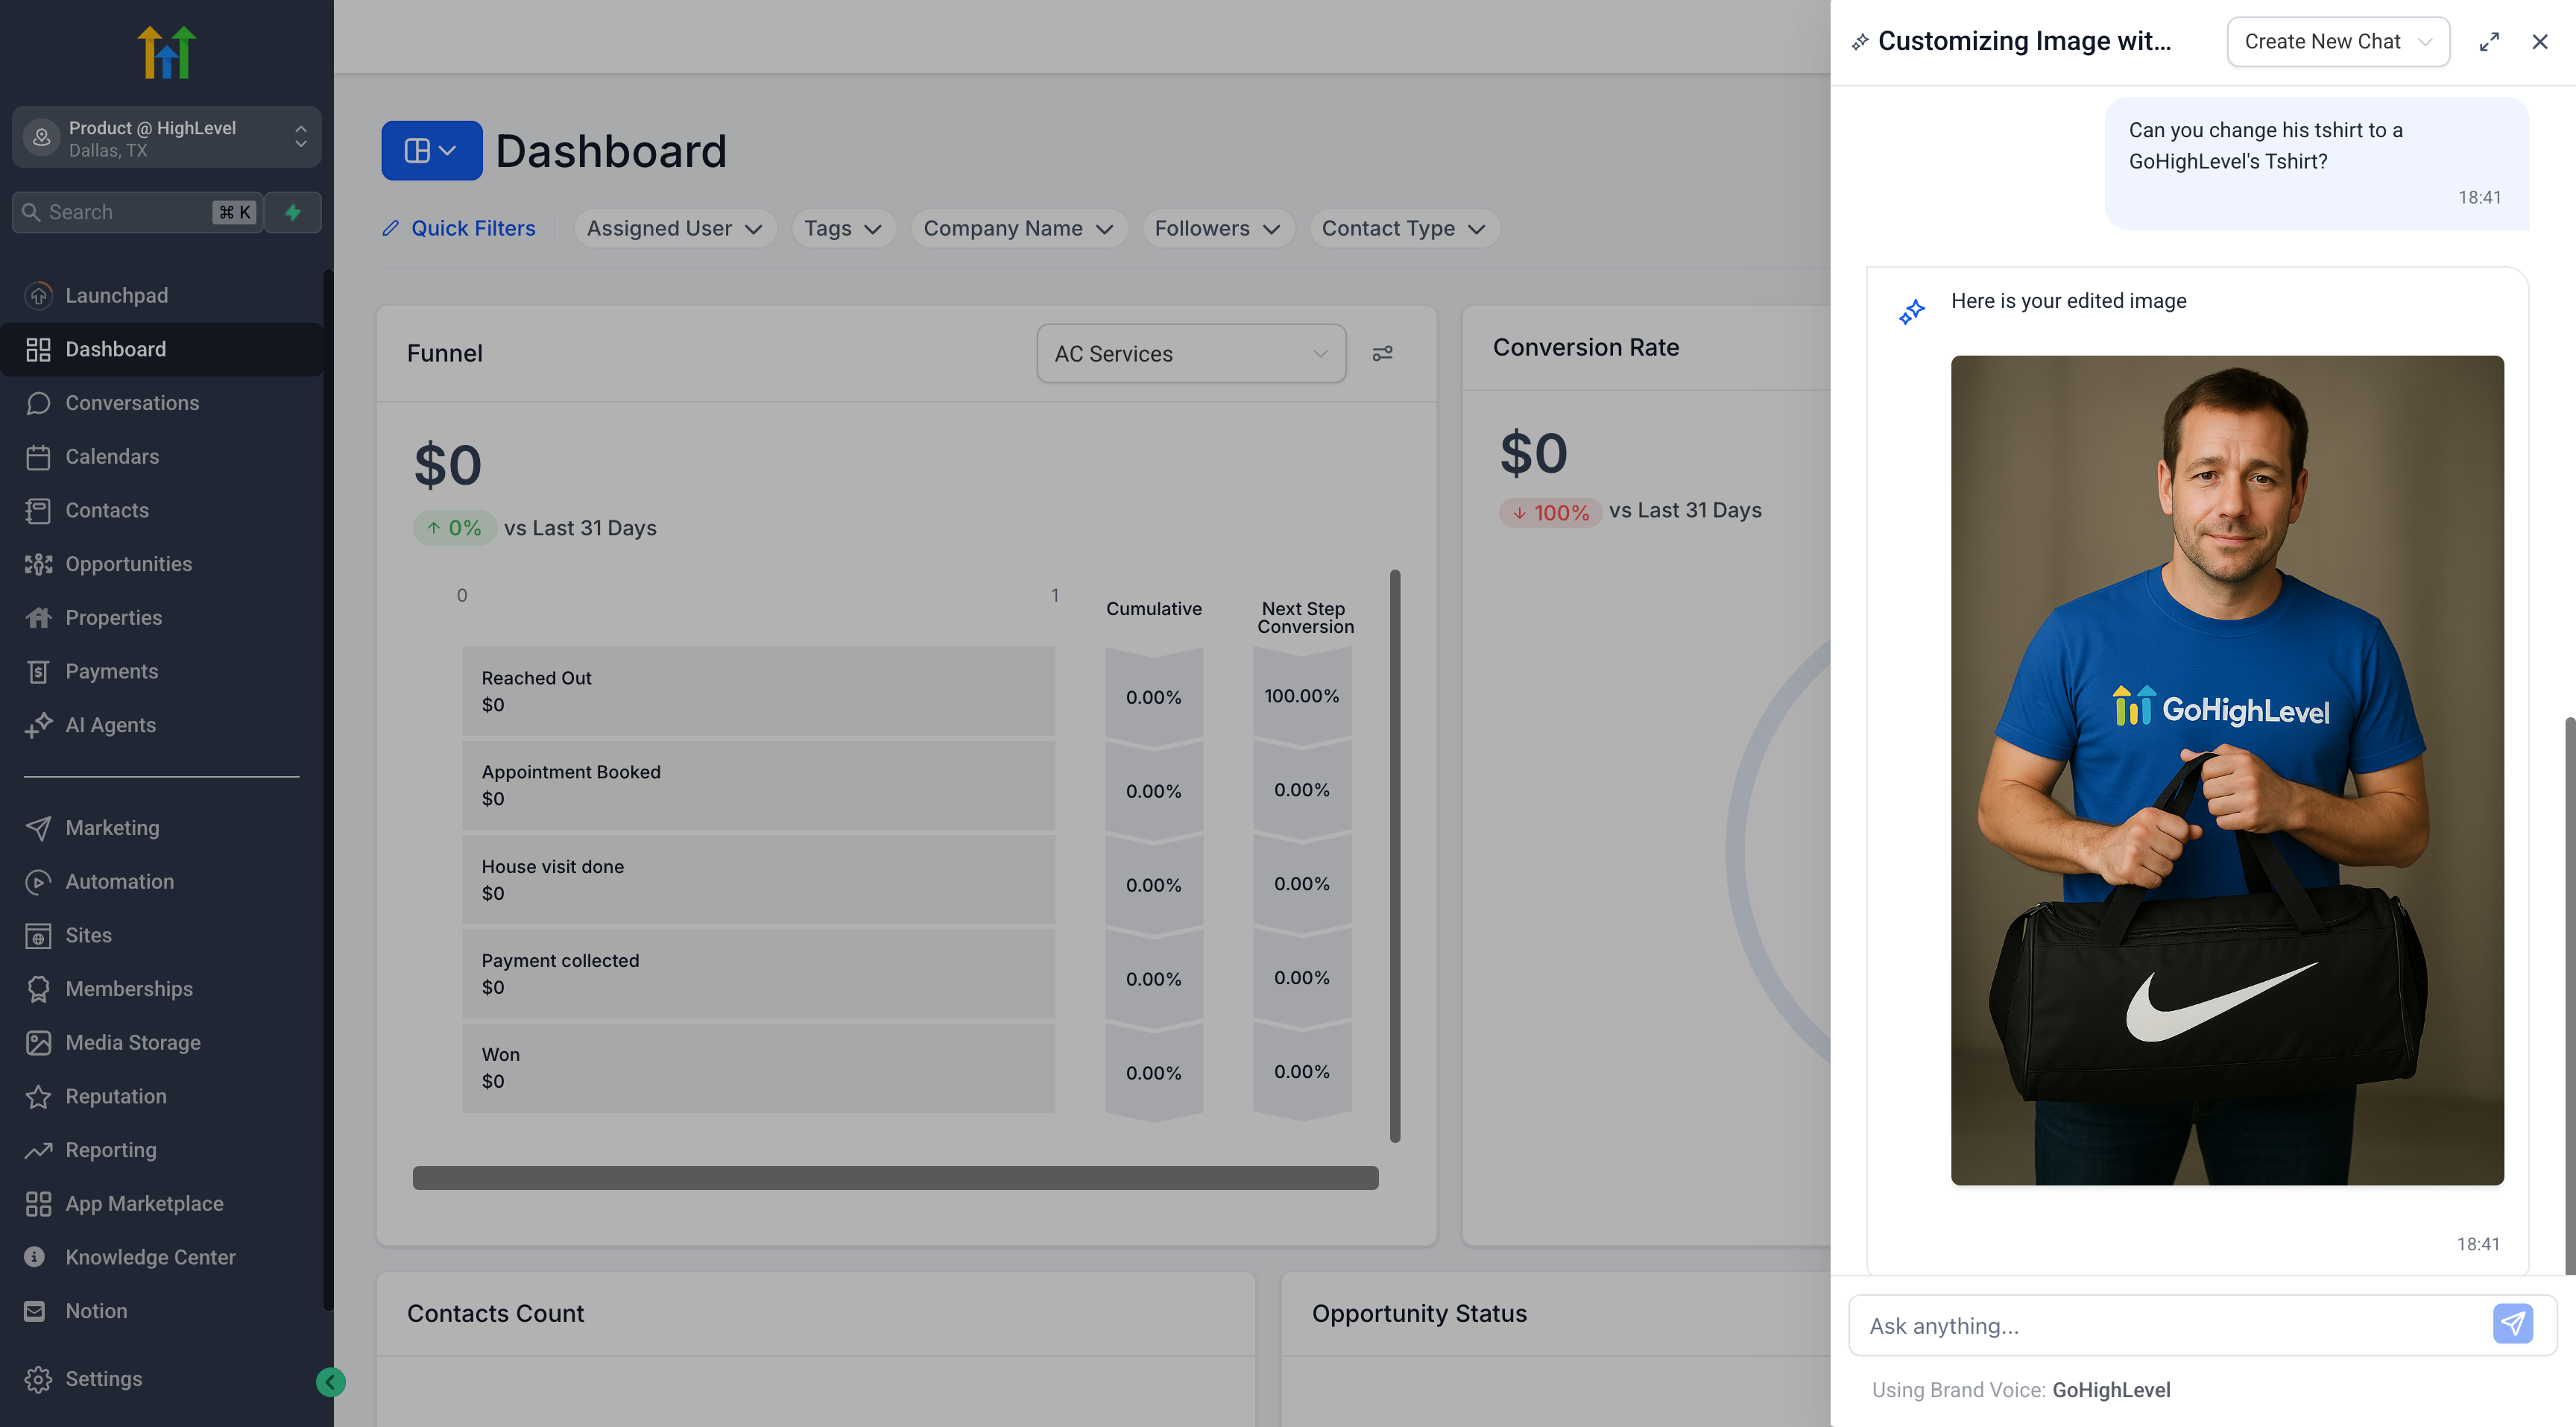
Task: Go to Reputation in the sidebar
Action: pos(115,1096)
